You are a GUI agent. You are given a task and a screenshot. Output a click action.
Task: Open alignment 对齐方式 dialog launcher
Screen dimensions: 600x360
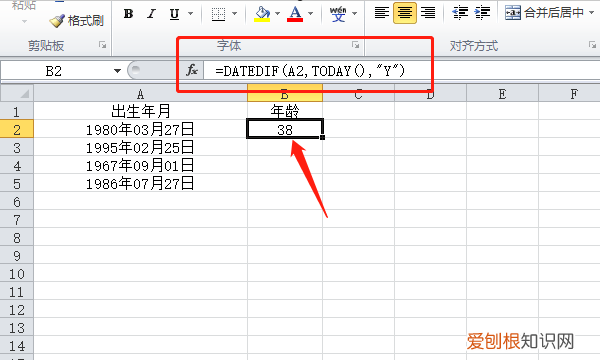(x=592, y=45)
